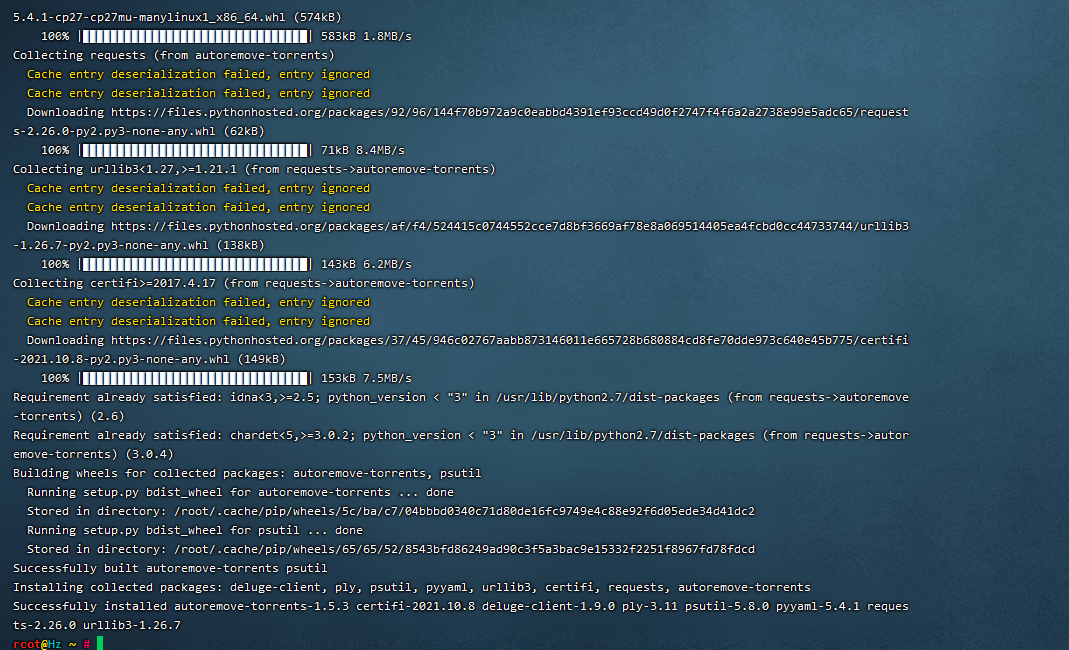The image size is (1069, 650).
Task: Click the requests download URL line
Action: 467,112
